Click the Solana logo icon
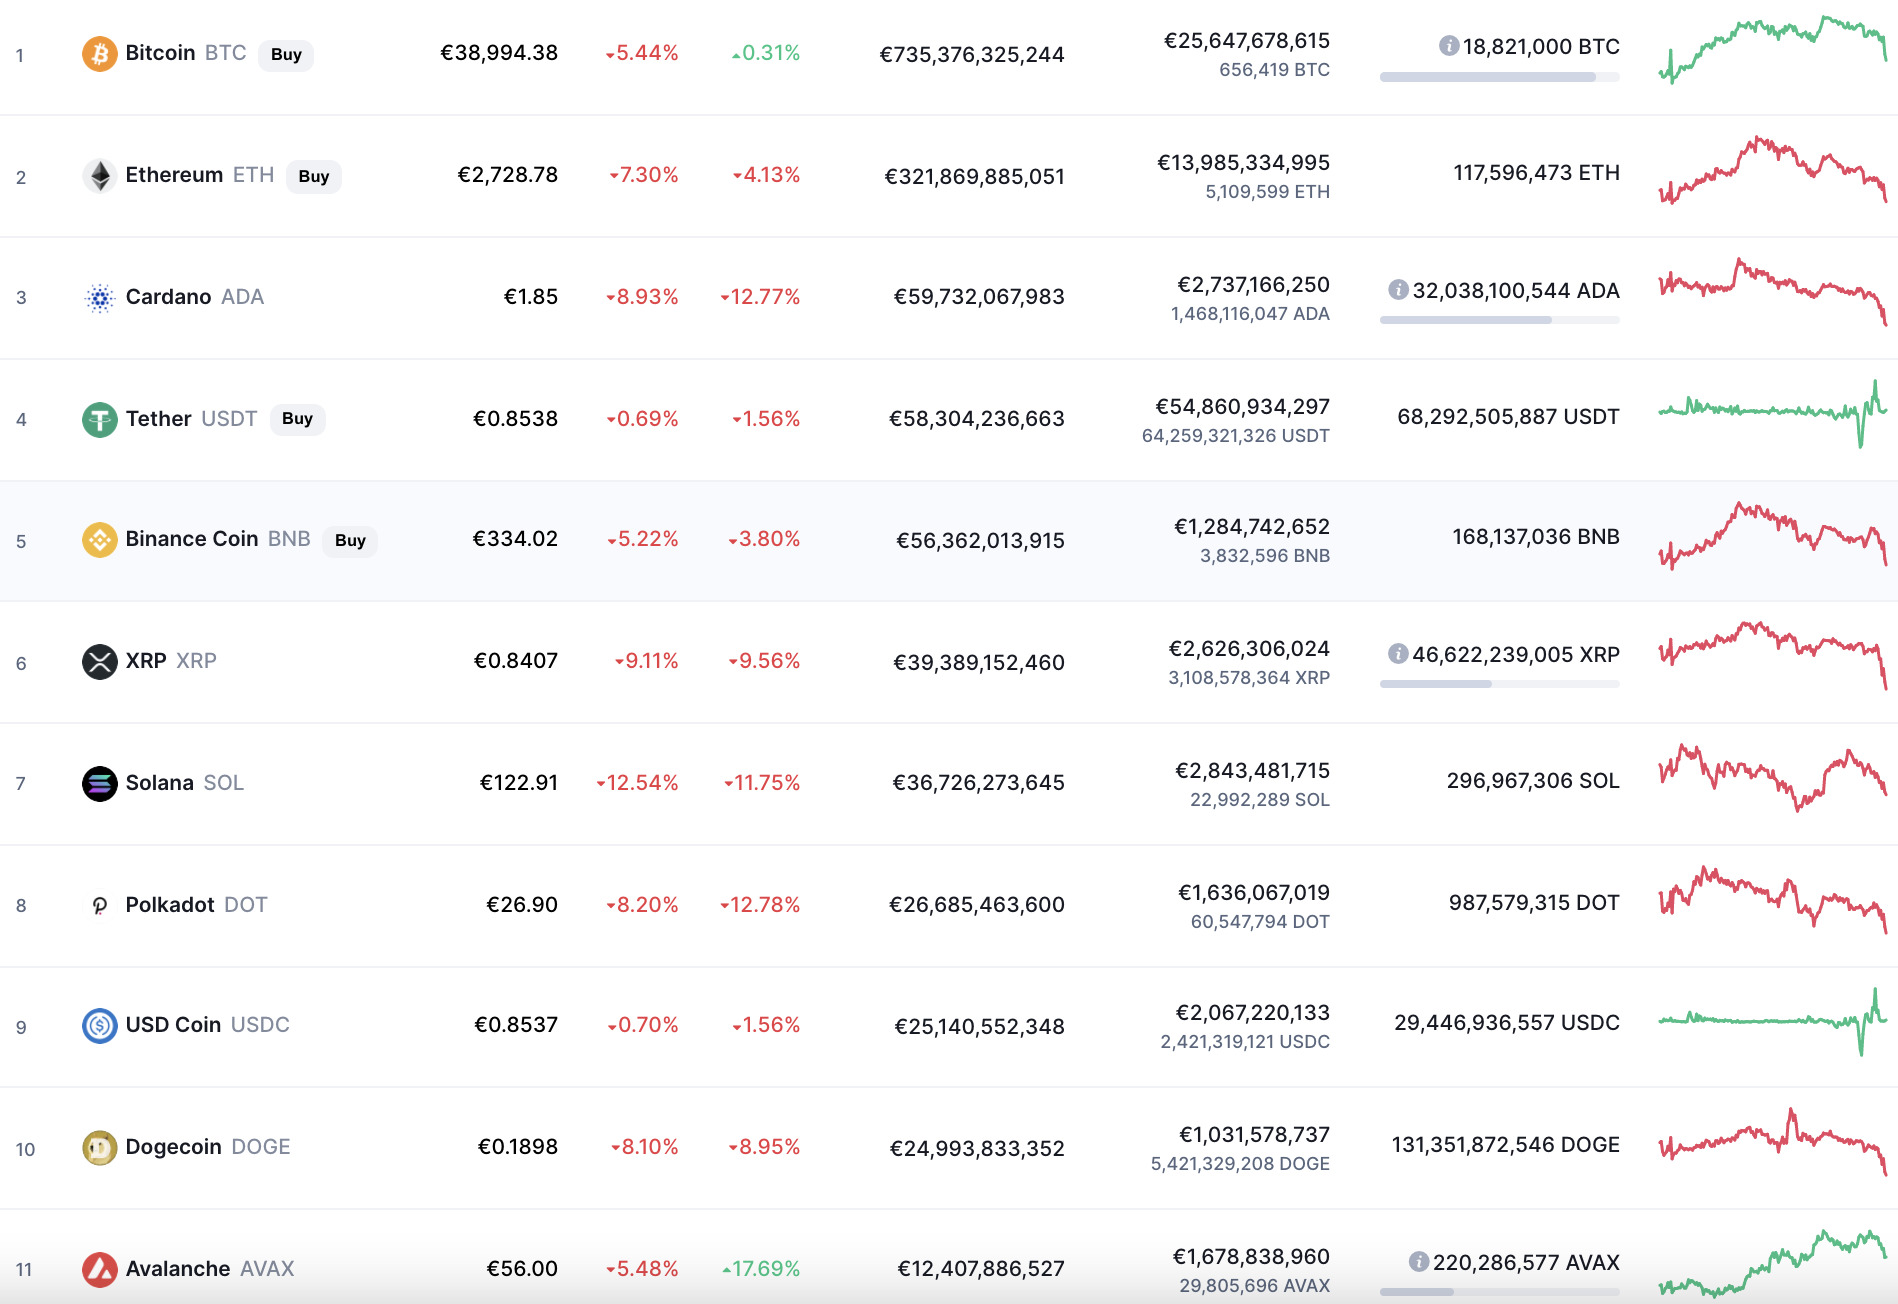This screenshot has height=1304, width=1898. (x=99, y=784)
